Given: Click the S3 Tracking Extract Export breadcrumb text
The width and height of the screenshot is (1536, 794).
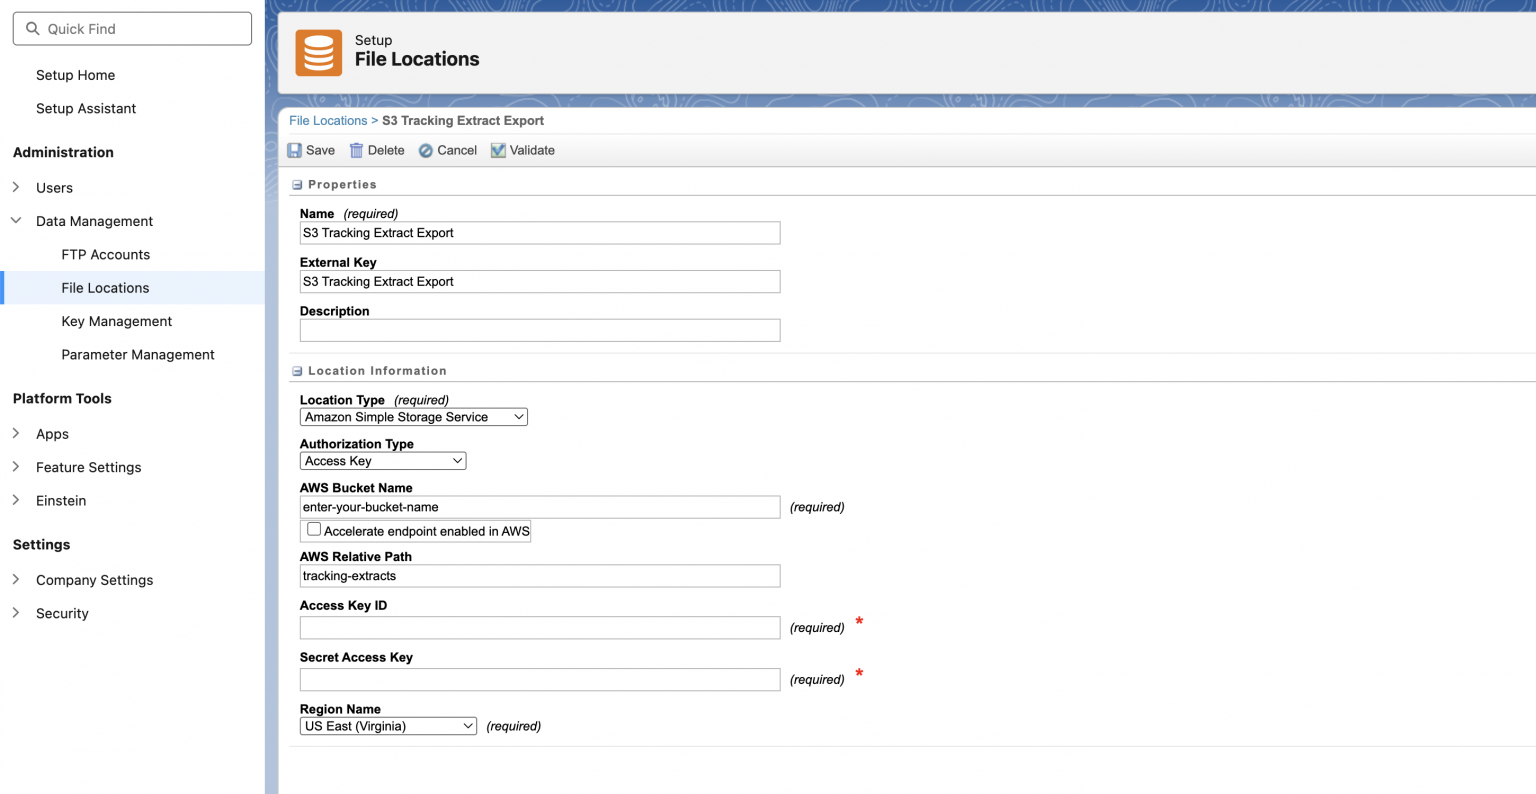Looking at the screenshot, I should tap(463, 120).
